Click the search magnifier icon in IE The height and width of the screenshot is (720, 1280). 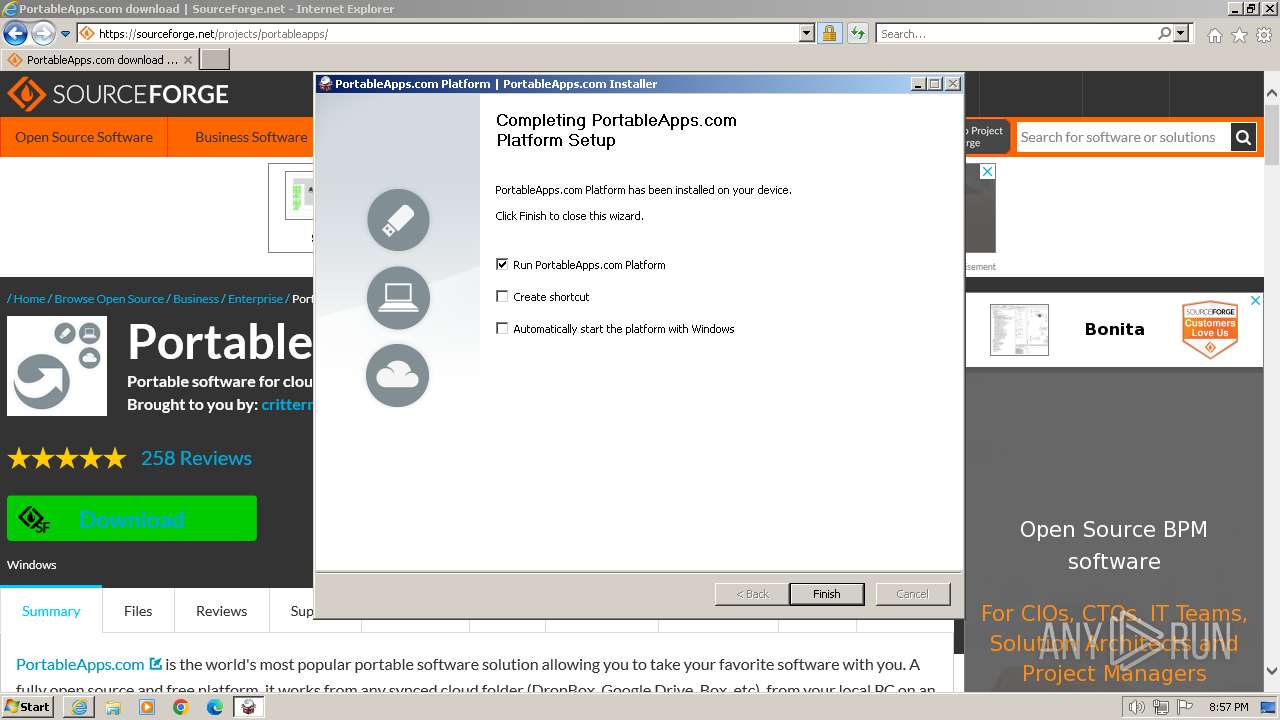click(x=1164, y=33)
